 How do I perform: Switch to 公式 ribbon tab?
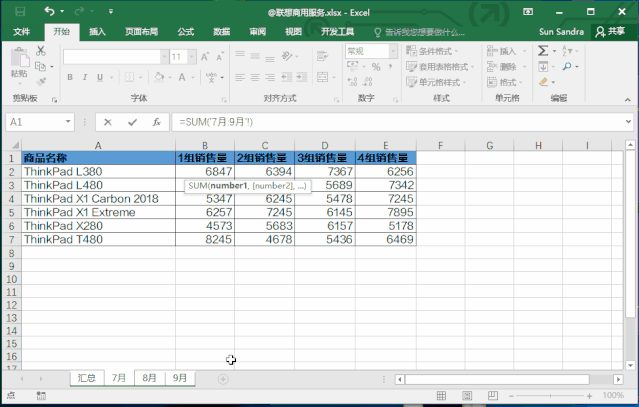185,32
